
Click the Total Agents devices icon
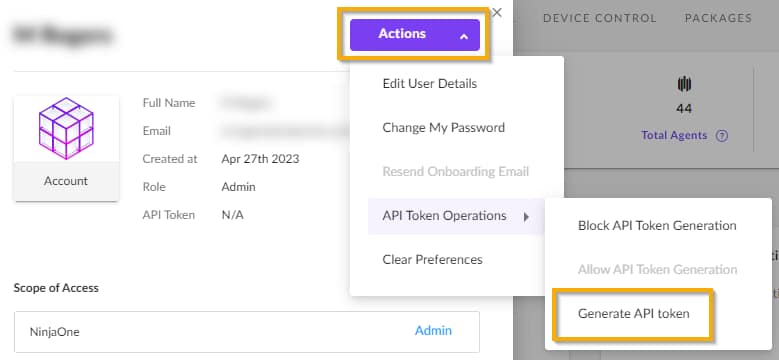(684, 85)
